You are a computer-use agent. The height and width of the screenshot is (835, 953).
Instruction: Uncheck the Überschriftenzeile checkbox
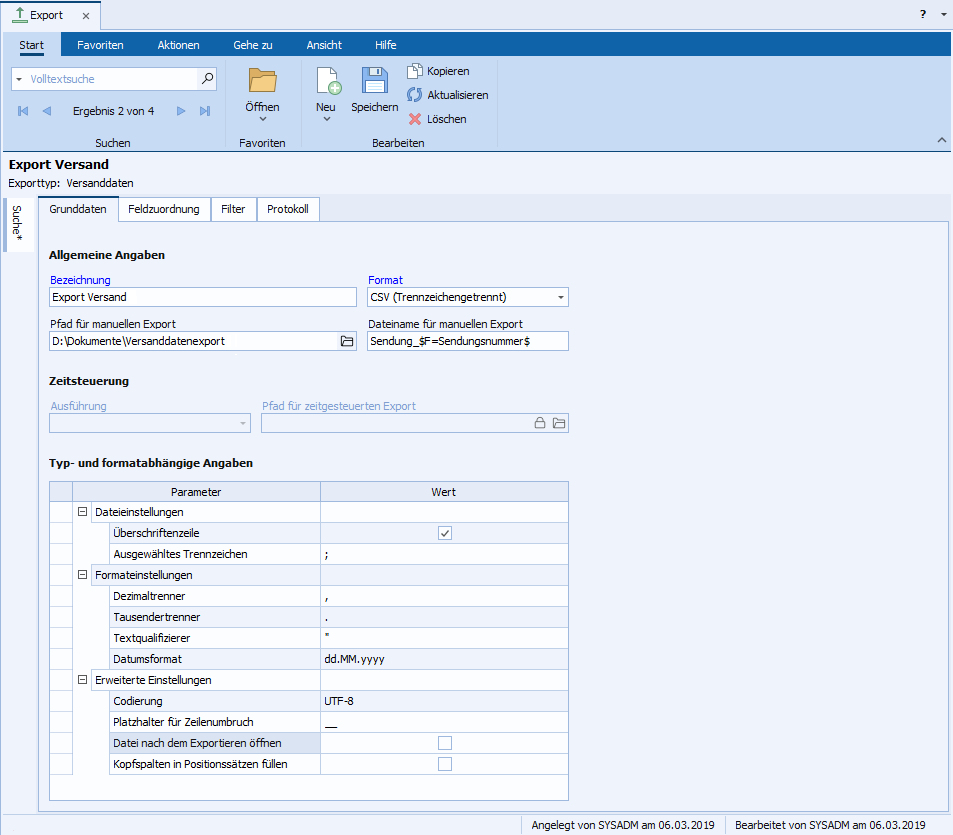tap(445, 533)
